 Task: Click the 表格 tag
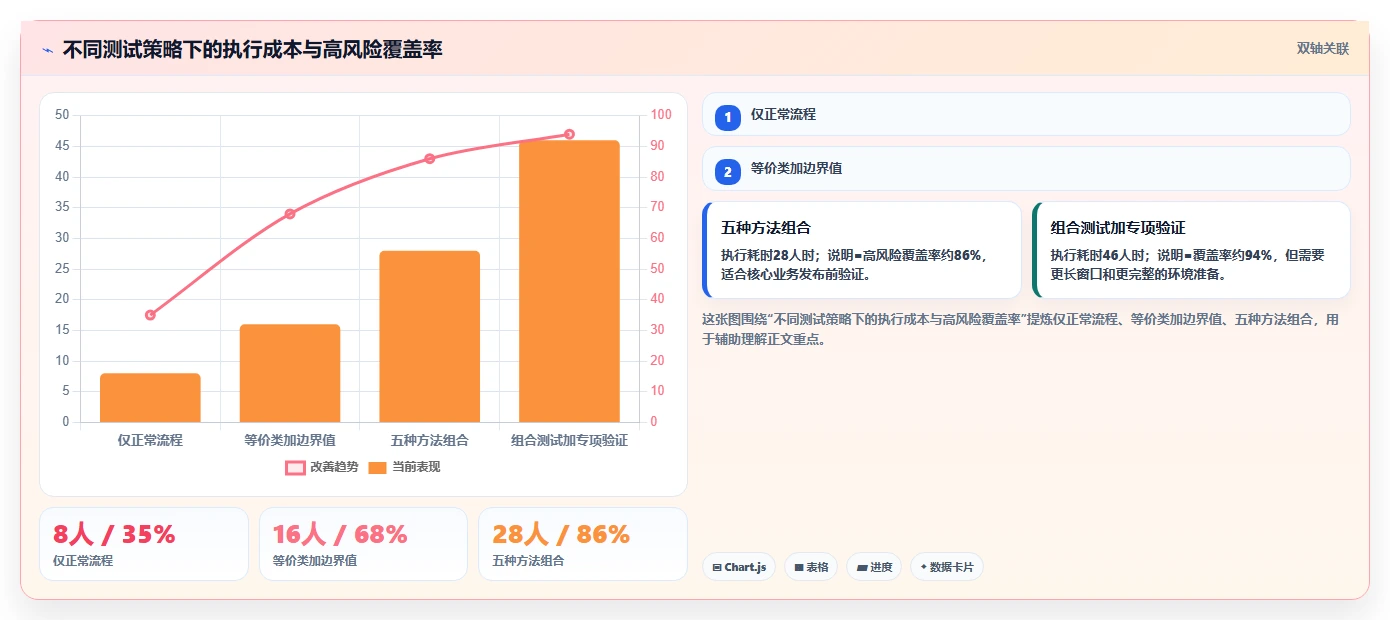[x=811, y=567]
